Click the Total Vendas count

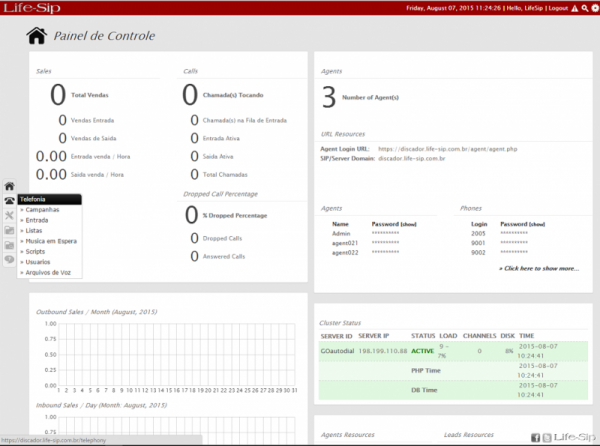coord(58,95)
